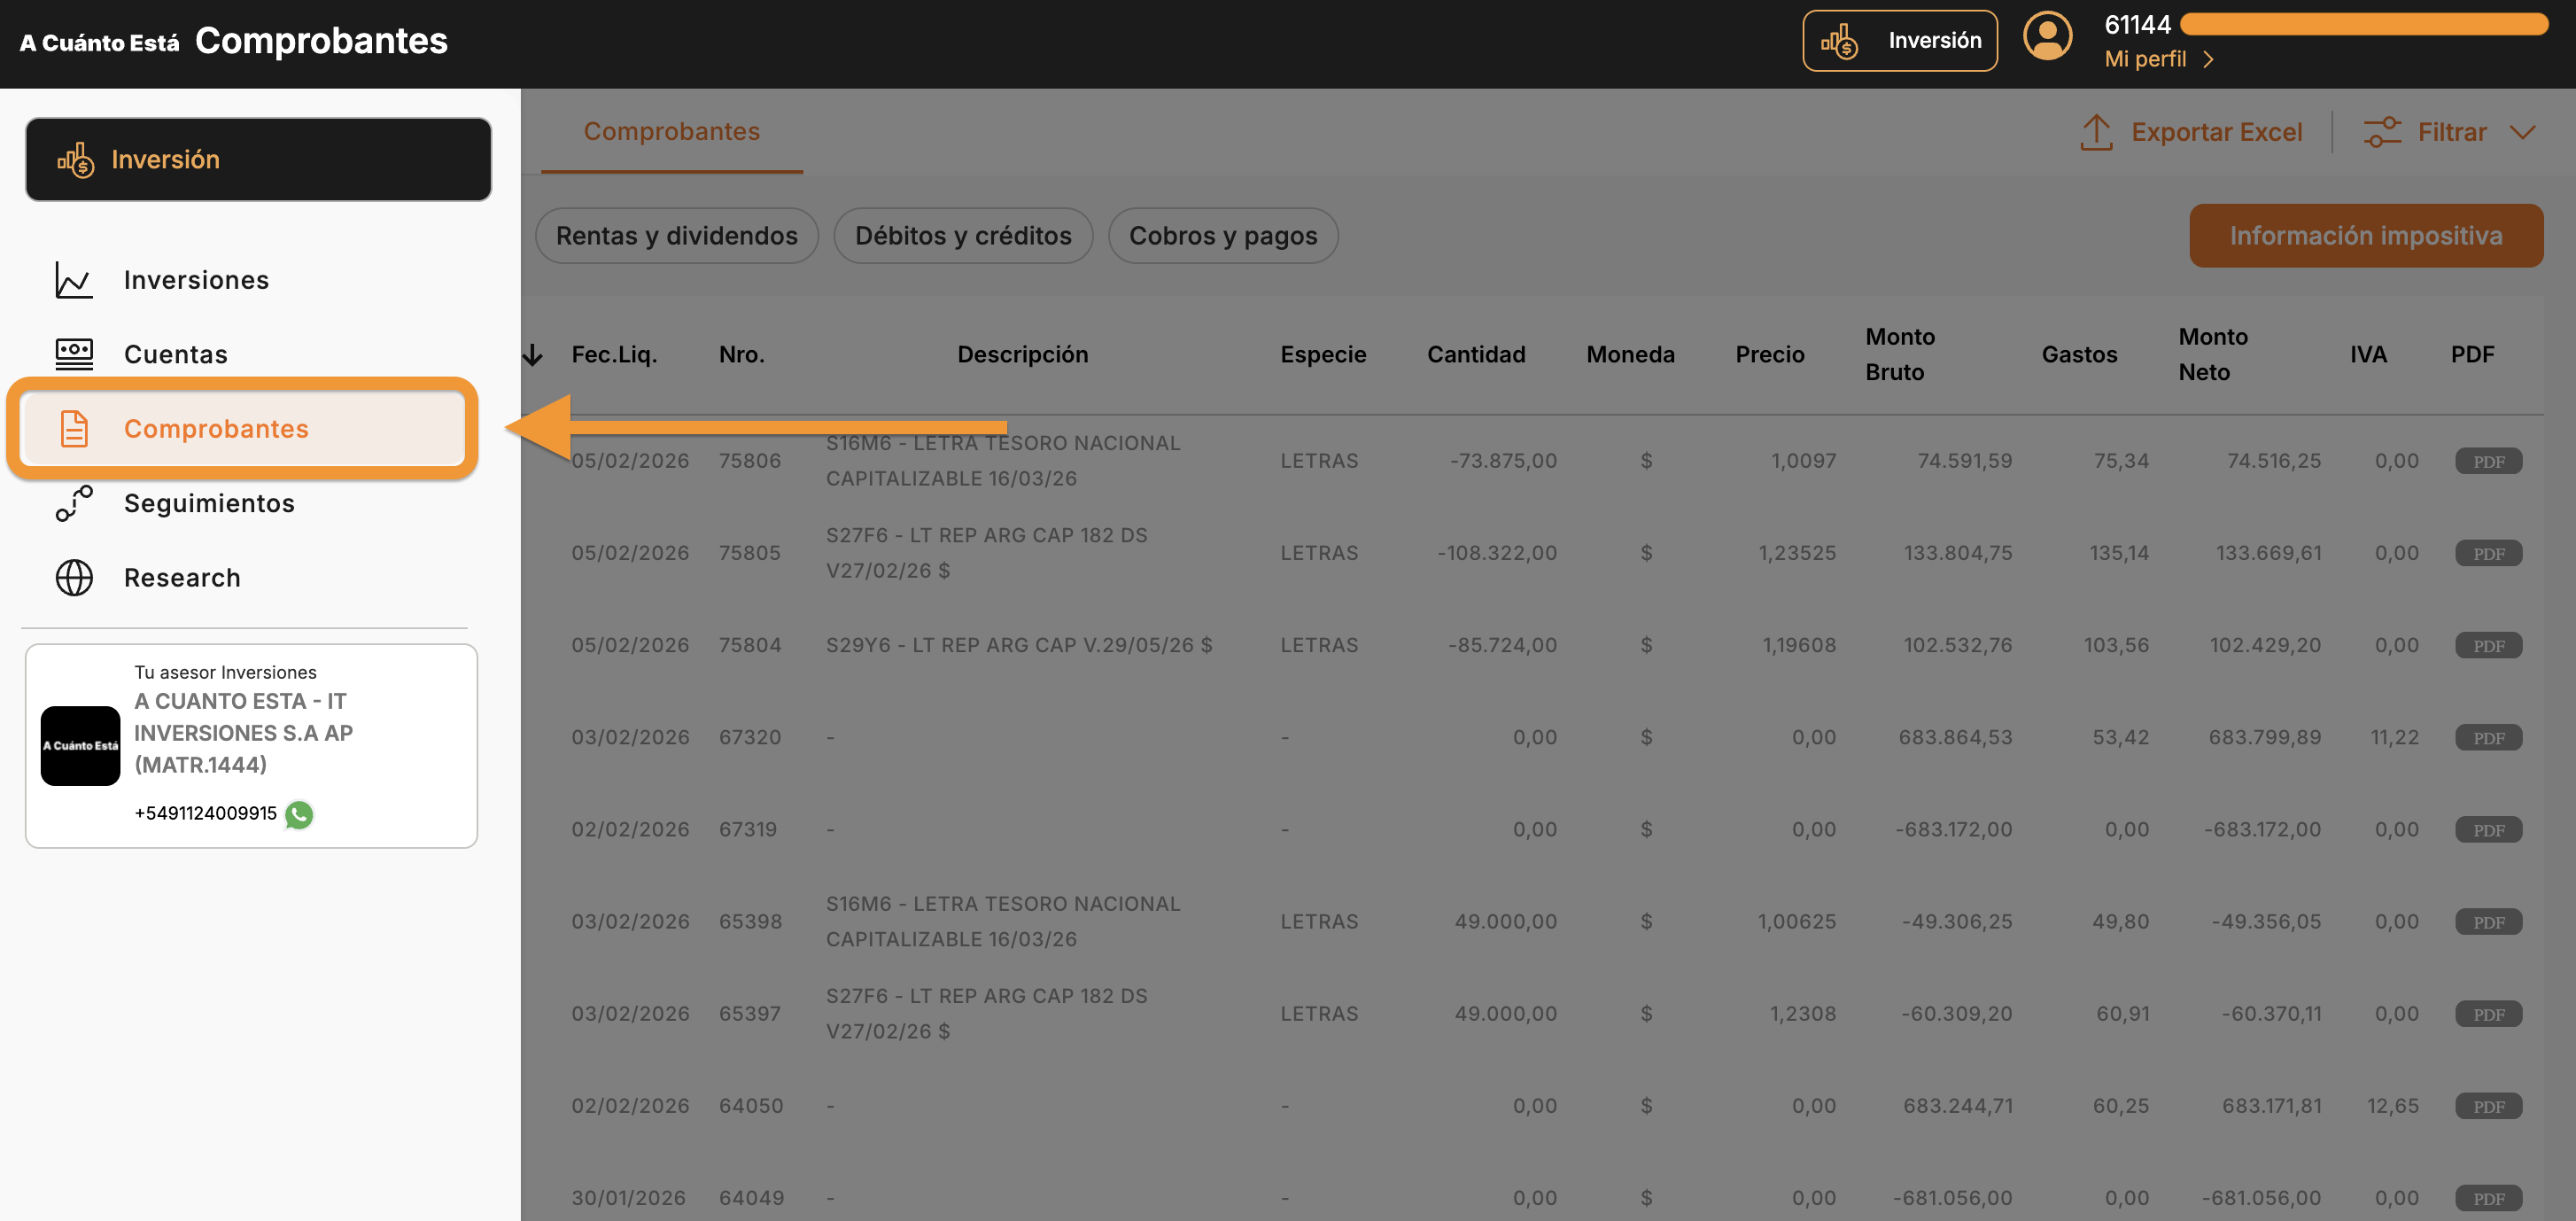
Task: Open Comprobantes in the sidebar menu
Action: click(215, 429)
